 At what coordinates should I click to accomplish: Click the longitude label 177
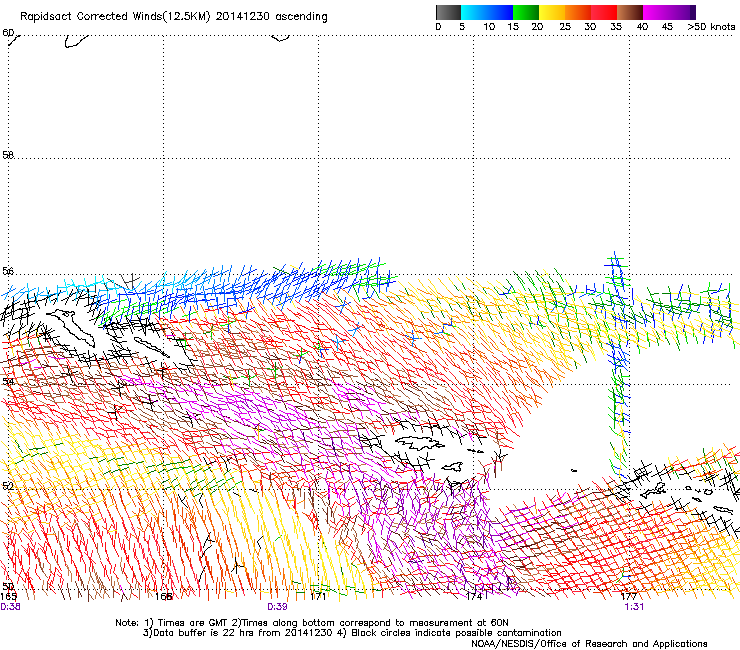click(629, 596)
